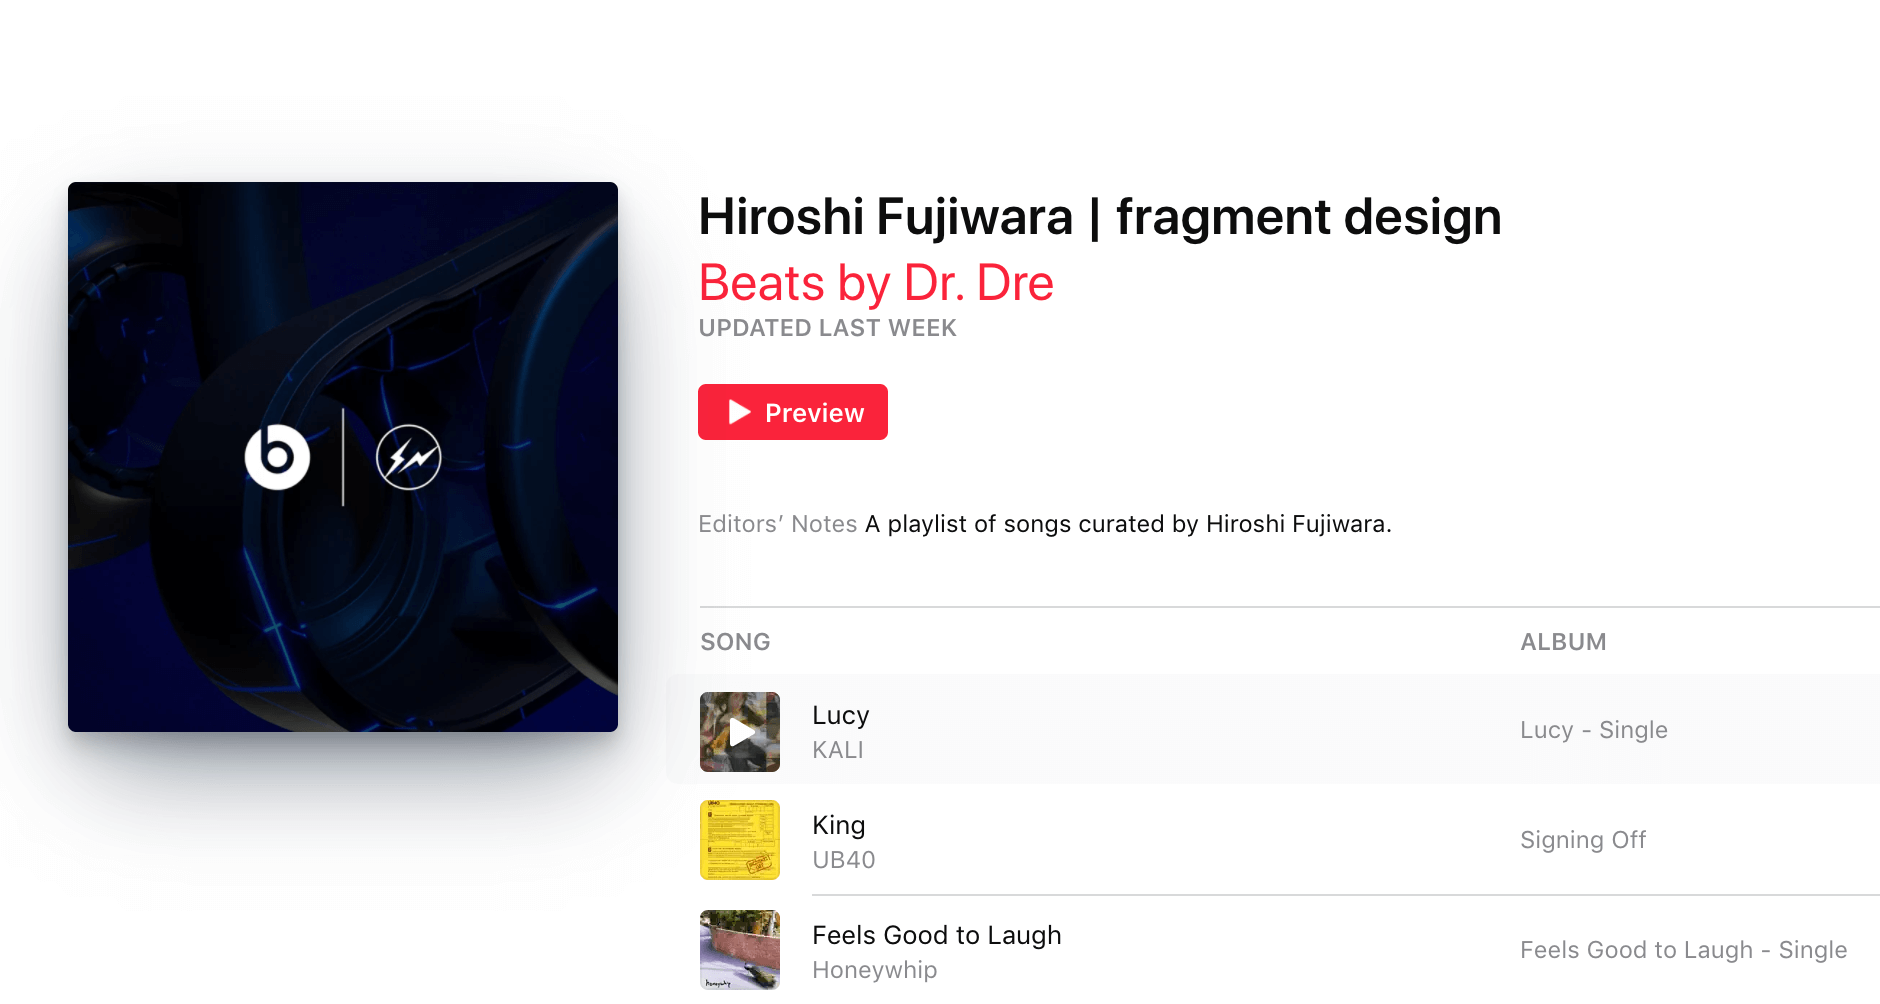Open the Beats by Dr. Dre curator link
This screenshot has width=1880, height=1004.
[x=876, y=283]
